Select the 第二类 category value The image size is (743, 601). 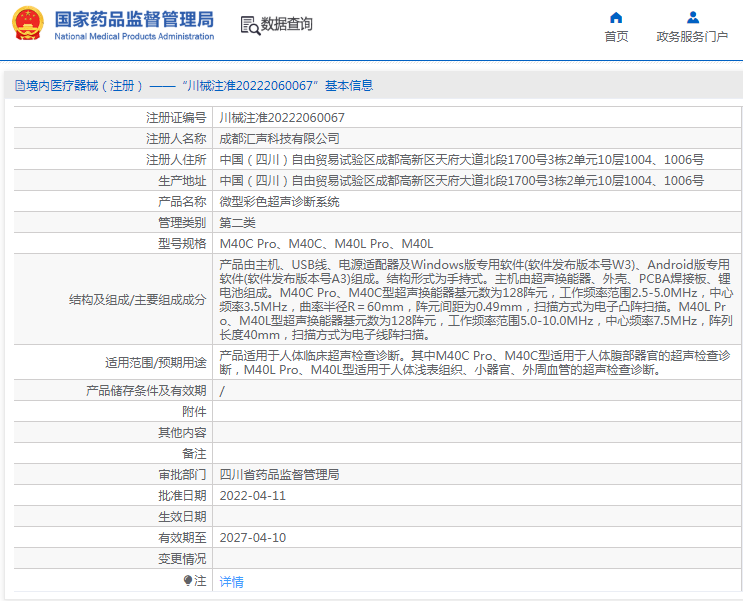tap(237, 223)
